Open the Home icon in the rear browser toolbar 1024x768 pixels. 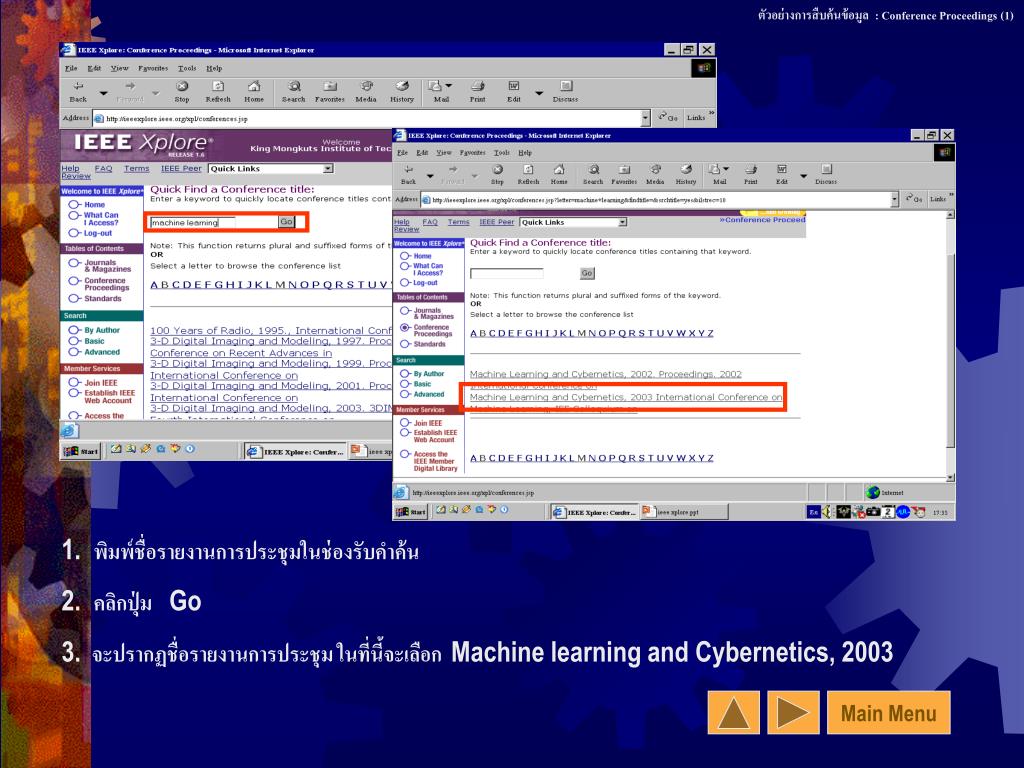coord(254,86)
